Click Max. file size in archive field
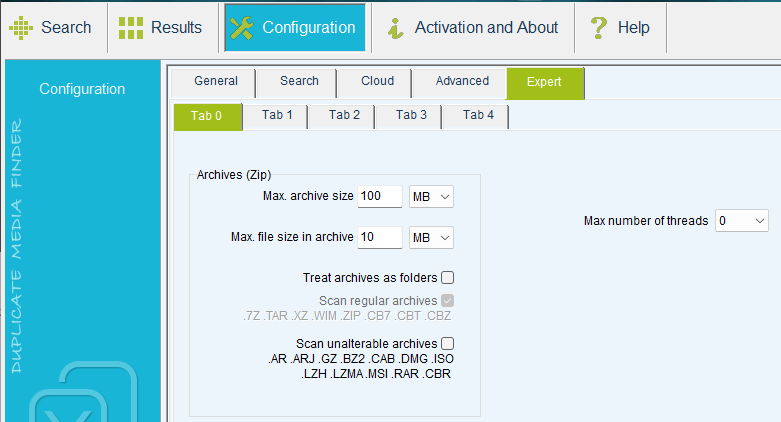781x422 pixels. [x=380, y=237]
